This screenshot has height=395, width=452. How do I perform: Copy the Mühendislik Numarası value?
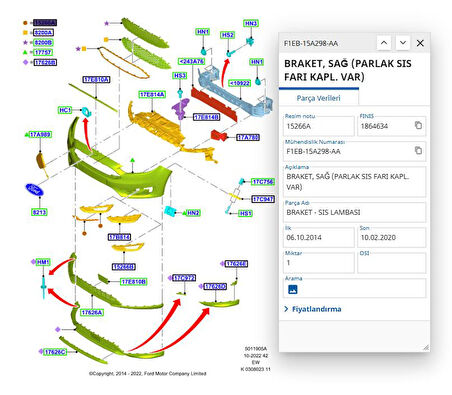tap(418, 150)
